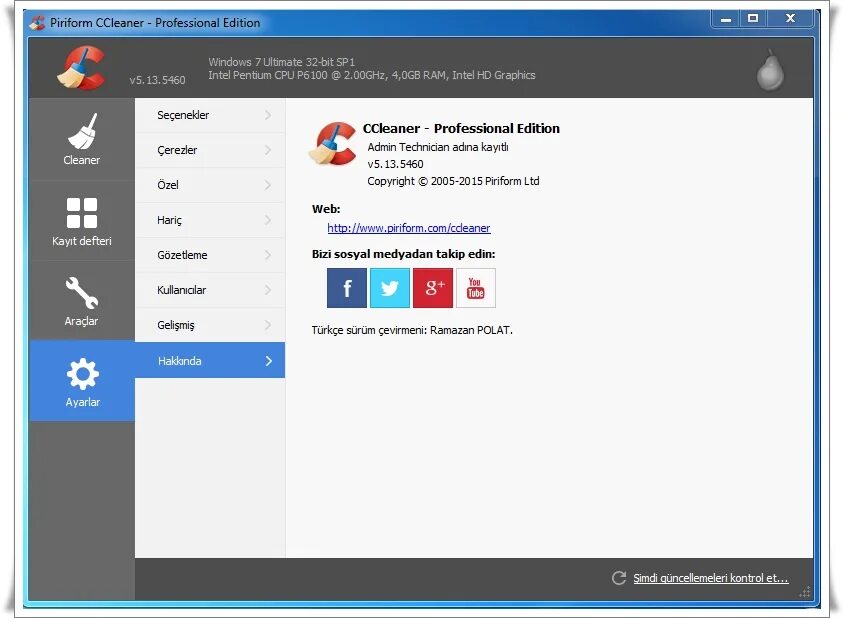Viewport: 844px width, 618px height.
Task: Switch to Özel tab
Action: tap(210, 185)
